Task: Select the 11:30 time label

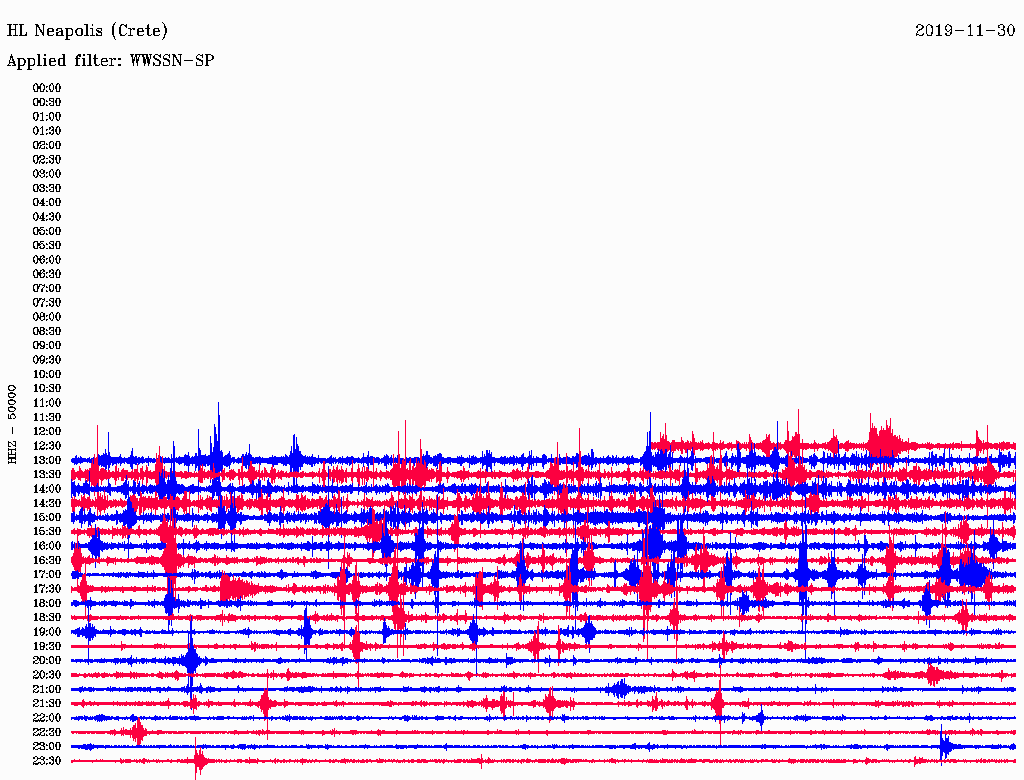Action: (47, 417)
